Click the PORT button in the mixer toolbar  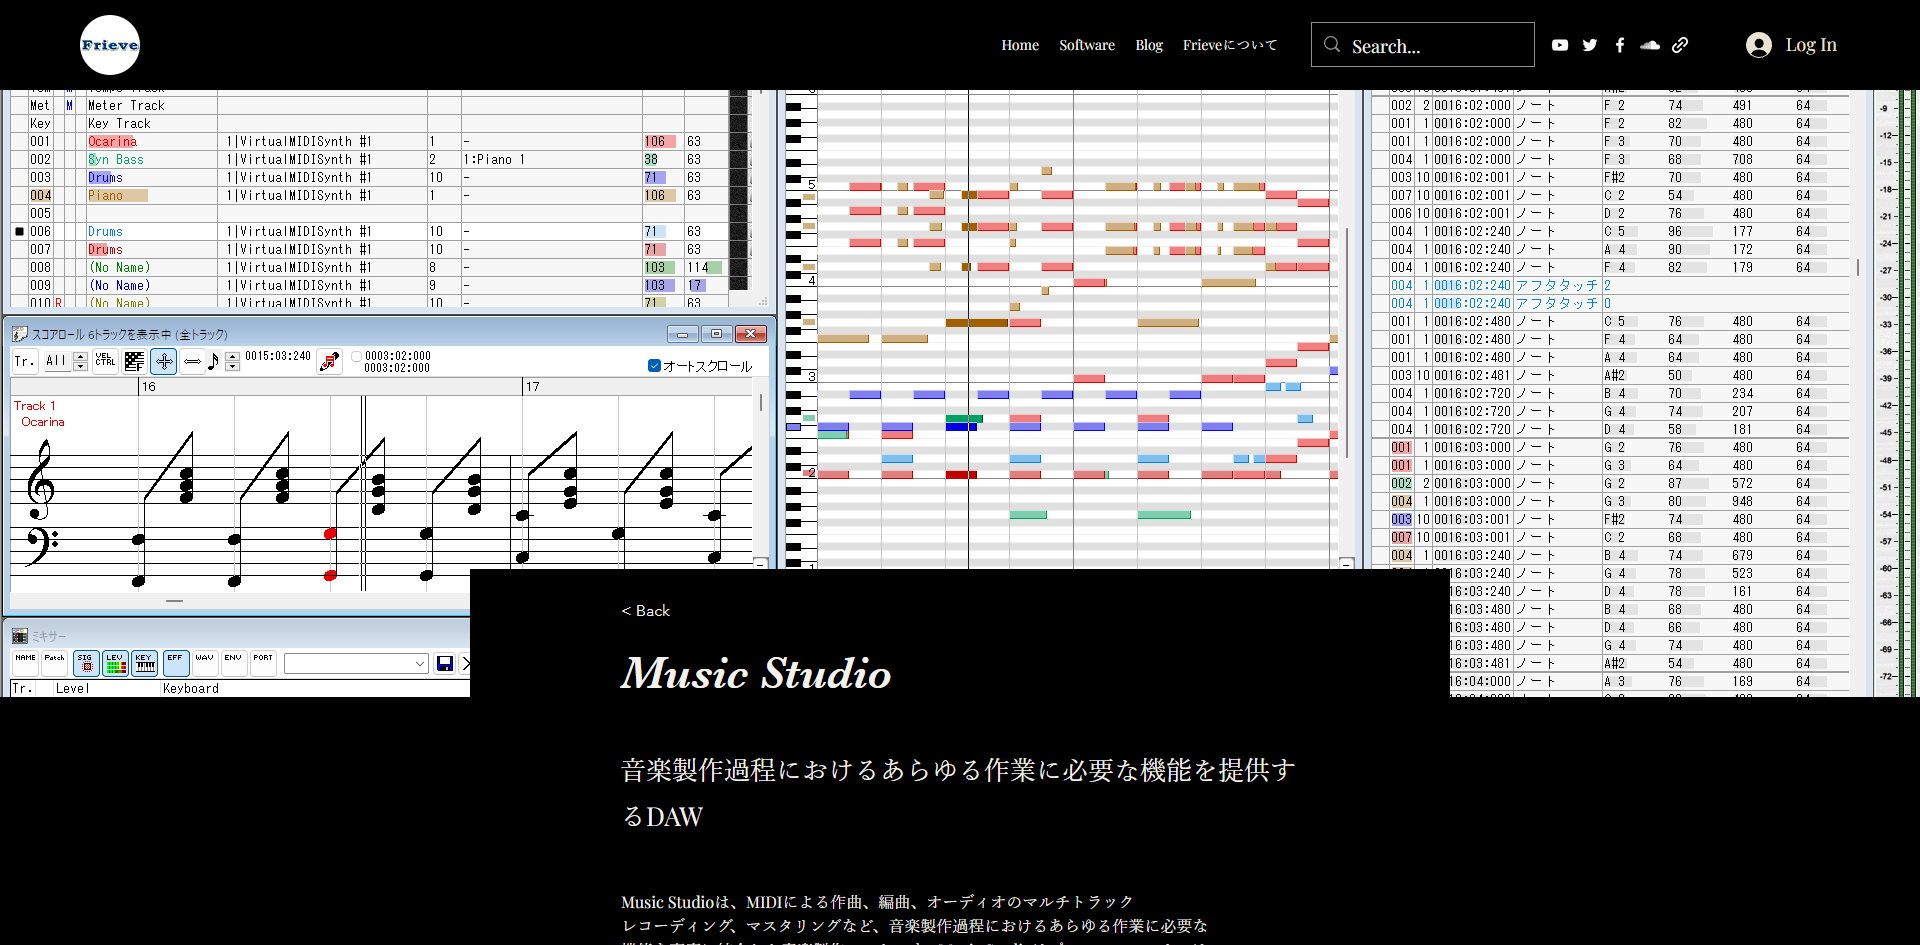click(x=263, y=663)
